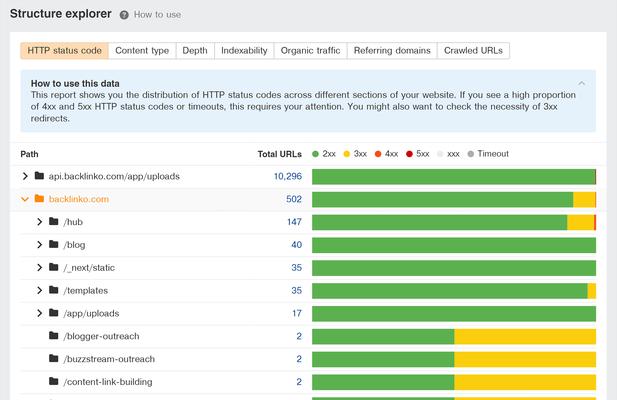The image size is (617, 400).
Task: Click the yellow 3xx segment of /blogger-outreach bar
Action: point(525,337)
